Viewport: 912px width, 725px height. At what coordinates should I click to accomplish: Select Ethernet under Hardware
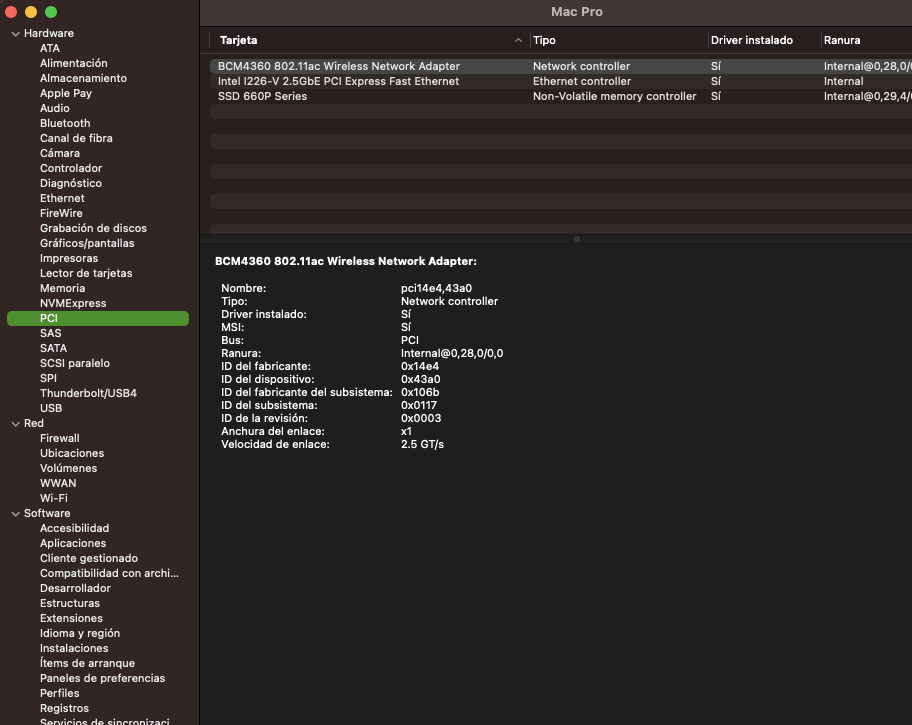(62, 198)
